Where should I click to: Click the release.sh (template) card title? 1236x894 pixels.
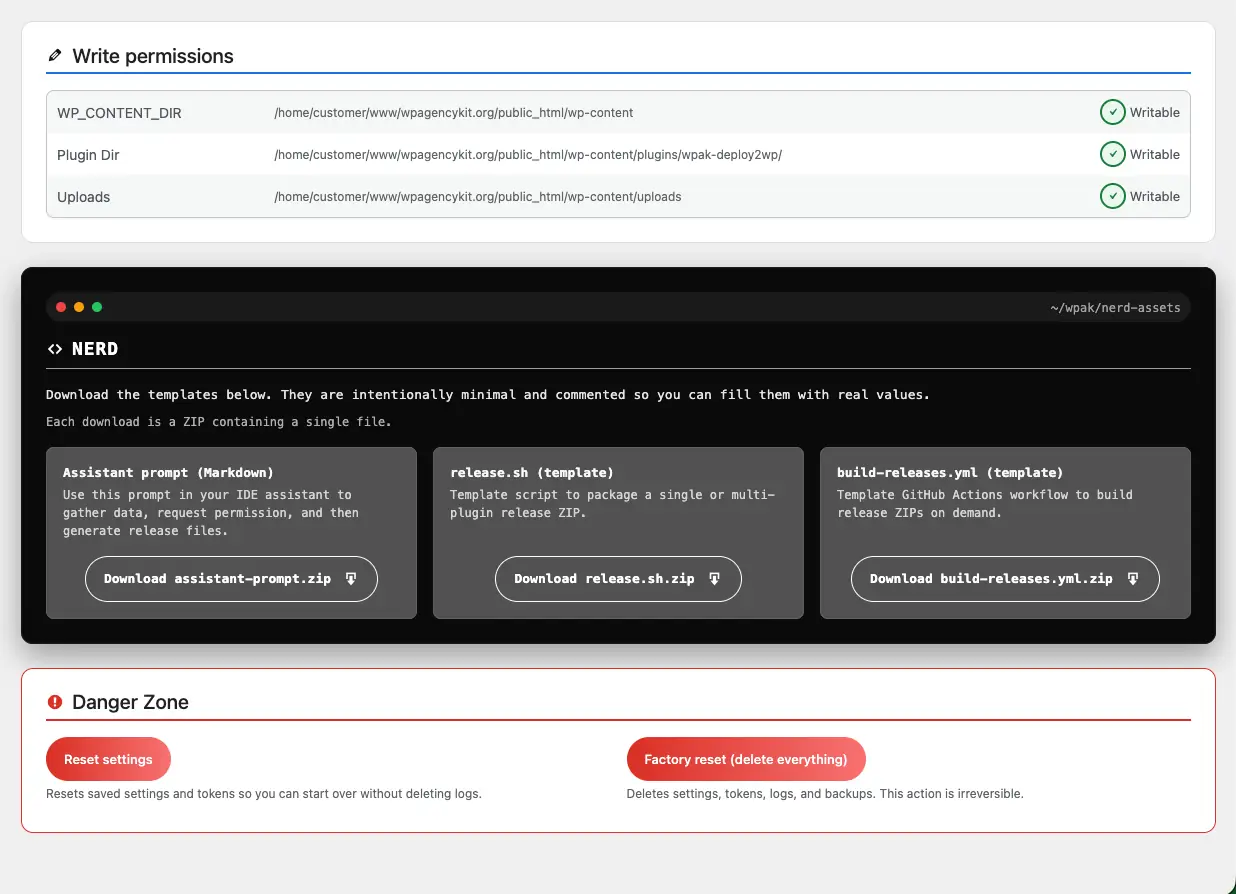coord(532,472)
